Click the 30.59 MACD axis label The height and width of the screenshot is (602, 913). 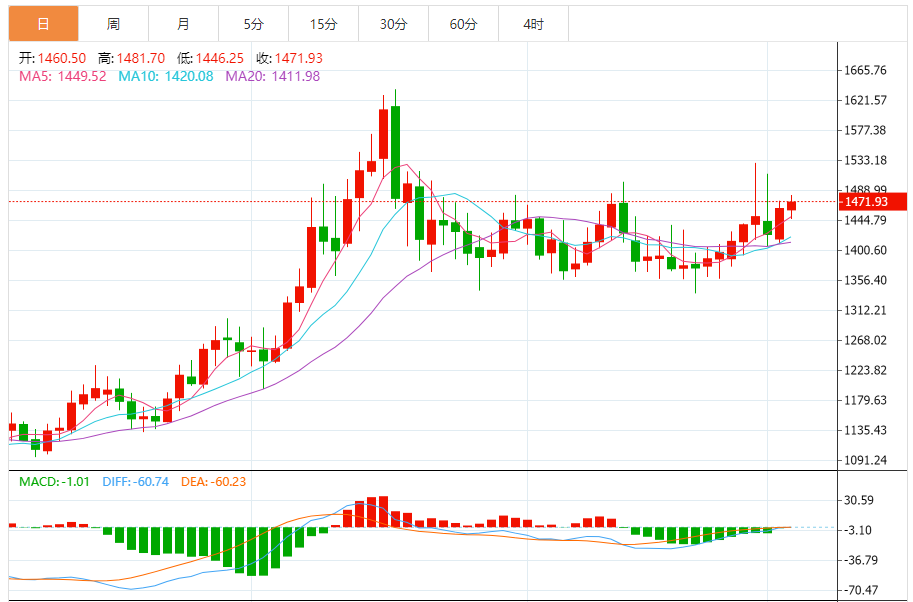click(859, 500)
